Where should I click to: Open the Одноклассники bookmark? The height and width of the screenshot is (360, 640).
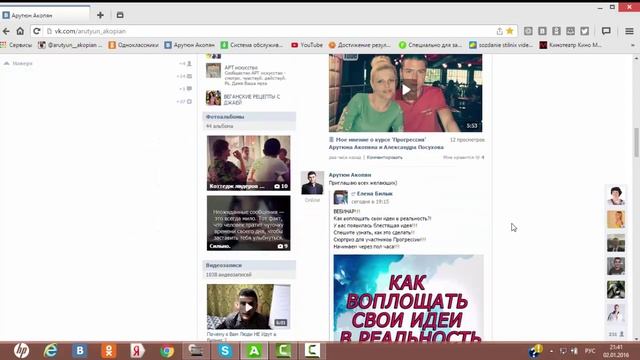coord(133,45)
